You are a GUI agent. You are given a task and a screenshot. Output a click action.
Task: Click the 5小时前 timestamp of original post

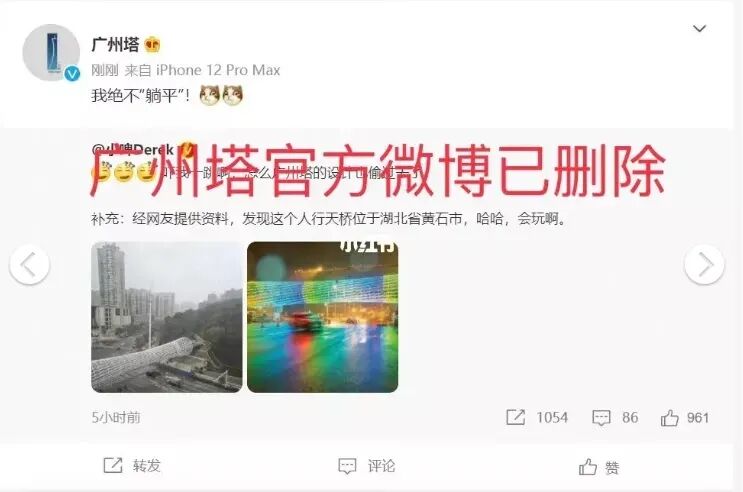pyautogui.click(x=116, y=418)
